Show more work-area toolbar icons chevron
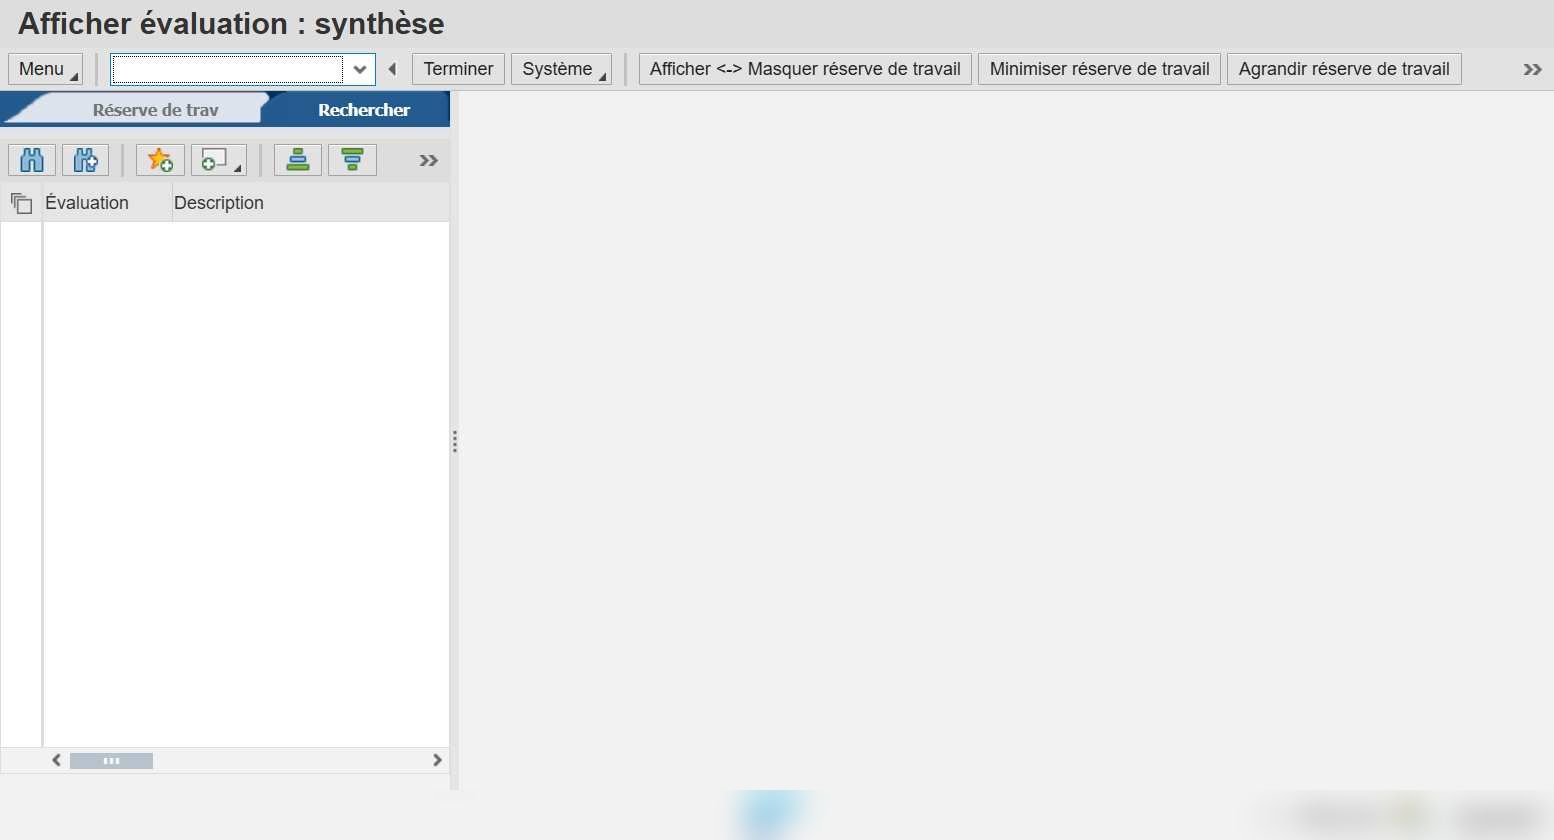 [x=429, y=160]
